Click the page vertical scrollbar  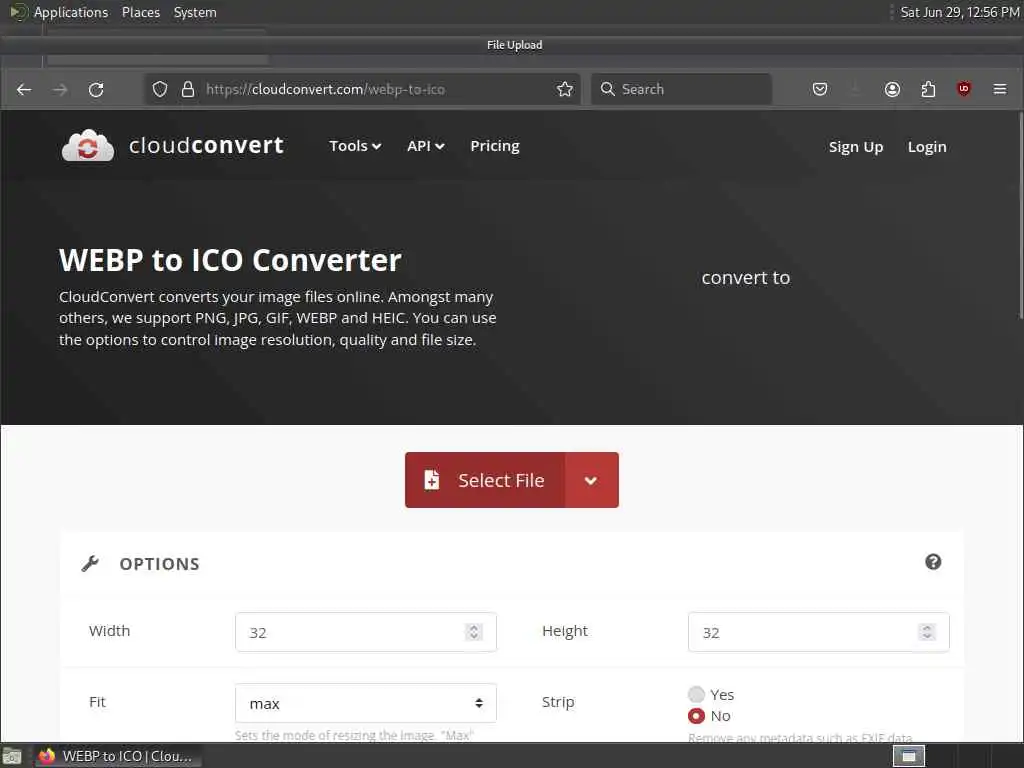point(1021,216)
